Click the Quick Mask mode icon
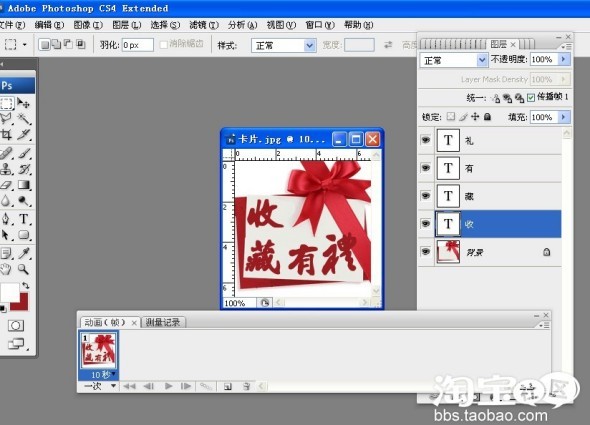This screenshot has width=590, height=425. point(16,325)
